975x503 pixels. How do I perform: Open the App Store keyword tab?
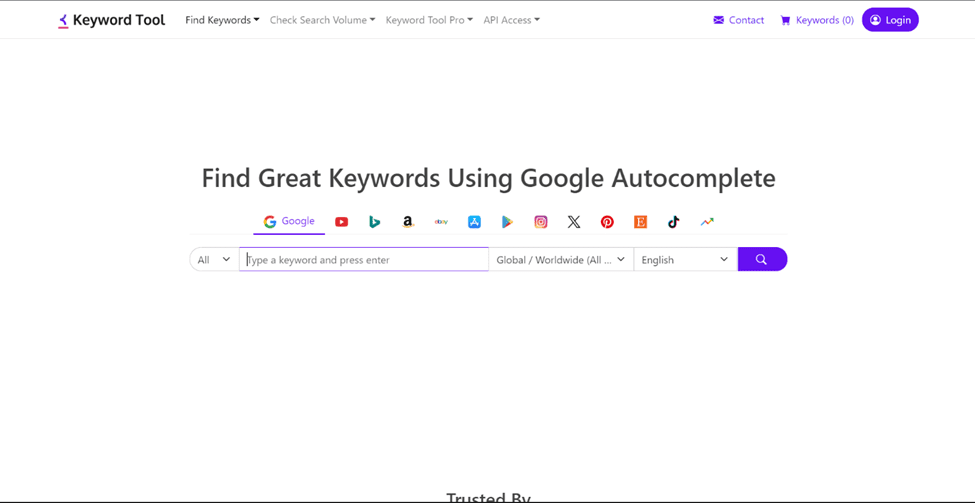[474, 222]
